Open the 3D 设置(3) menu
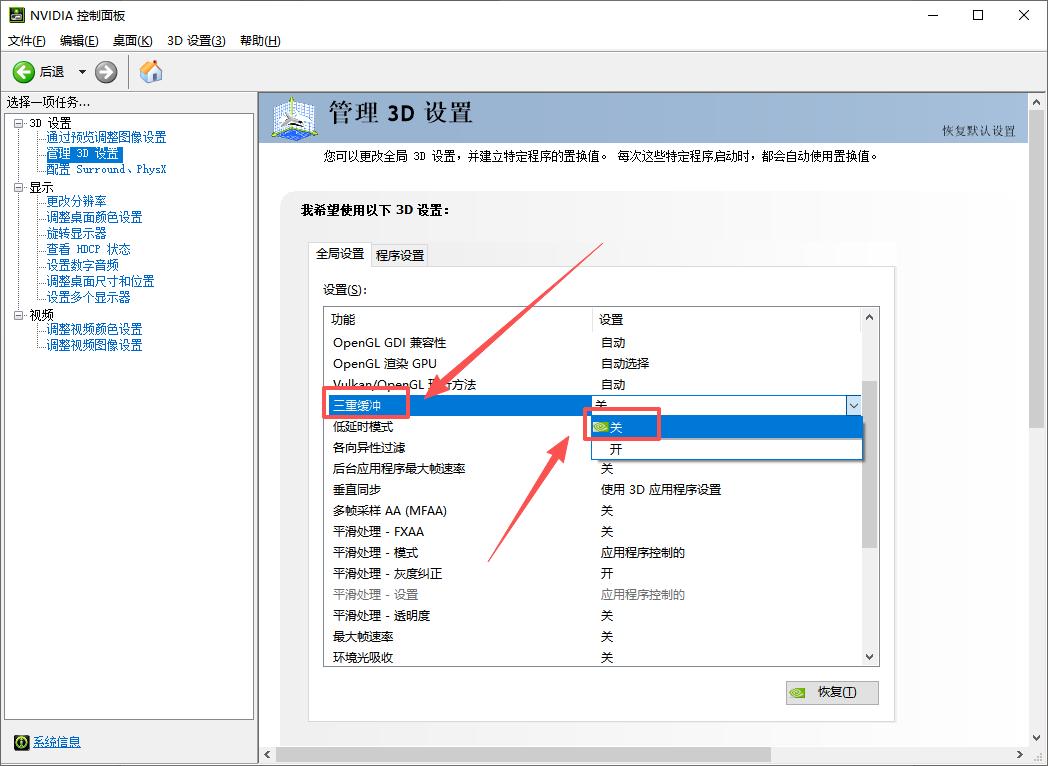This screenshot has width=1048, height=766. [x=196, y=41]
